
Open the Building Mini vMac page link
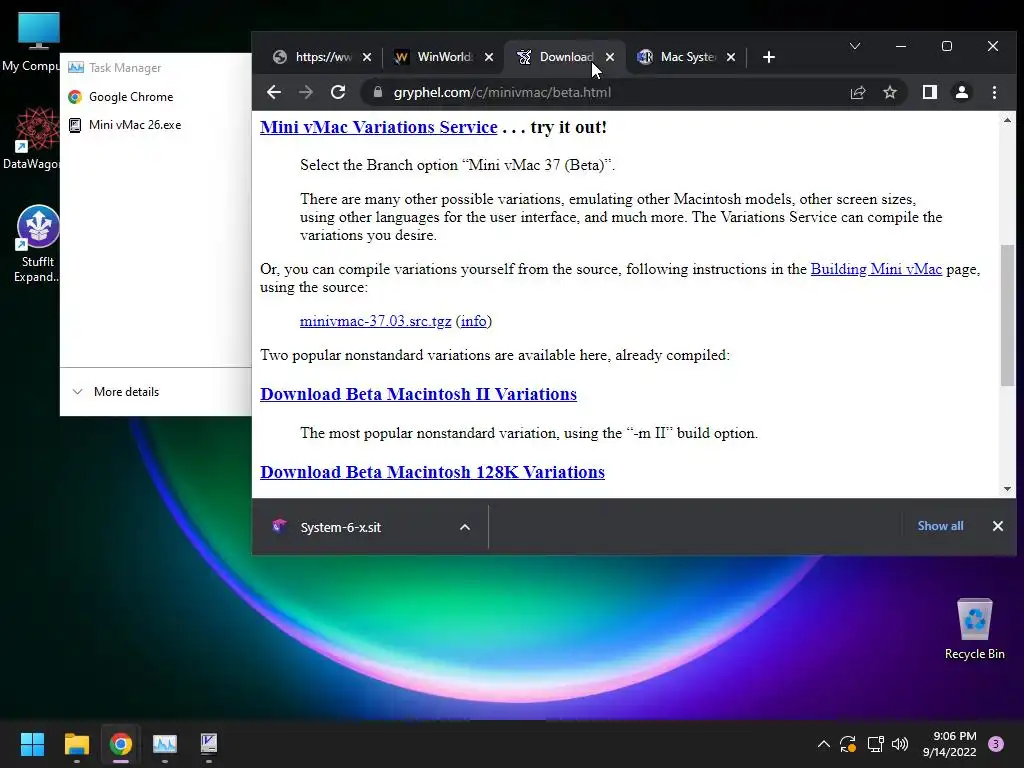point(876,269)
